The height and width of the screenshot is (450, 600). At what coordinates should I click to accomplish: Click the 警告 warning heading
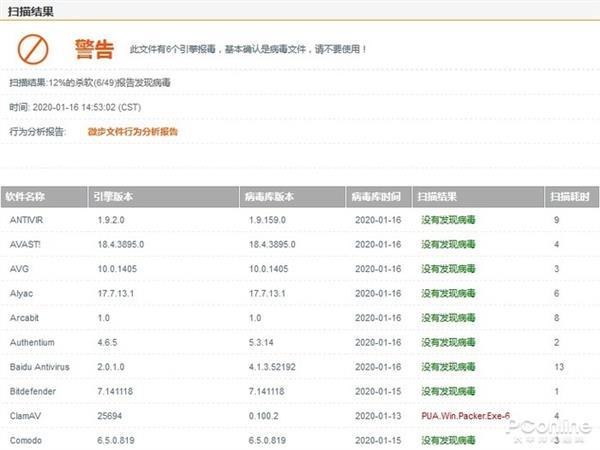tap(94, 49)
